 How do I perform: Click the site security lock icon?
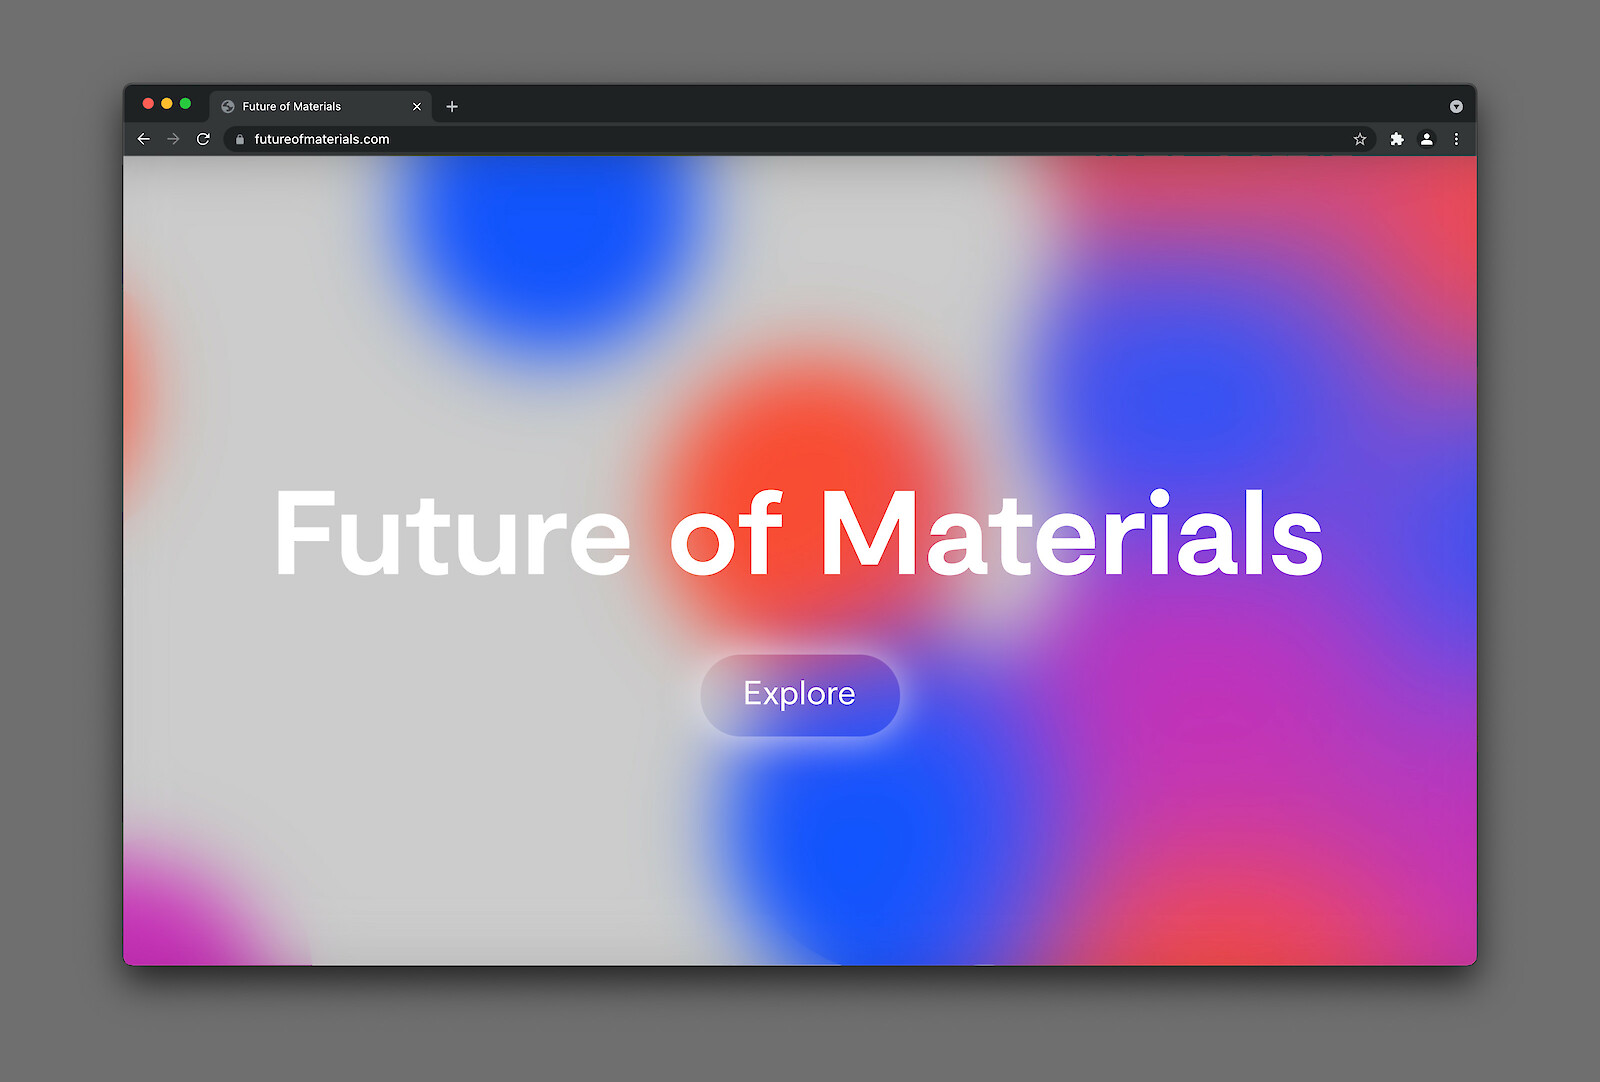(x=238, y=139)
